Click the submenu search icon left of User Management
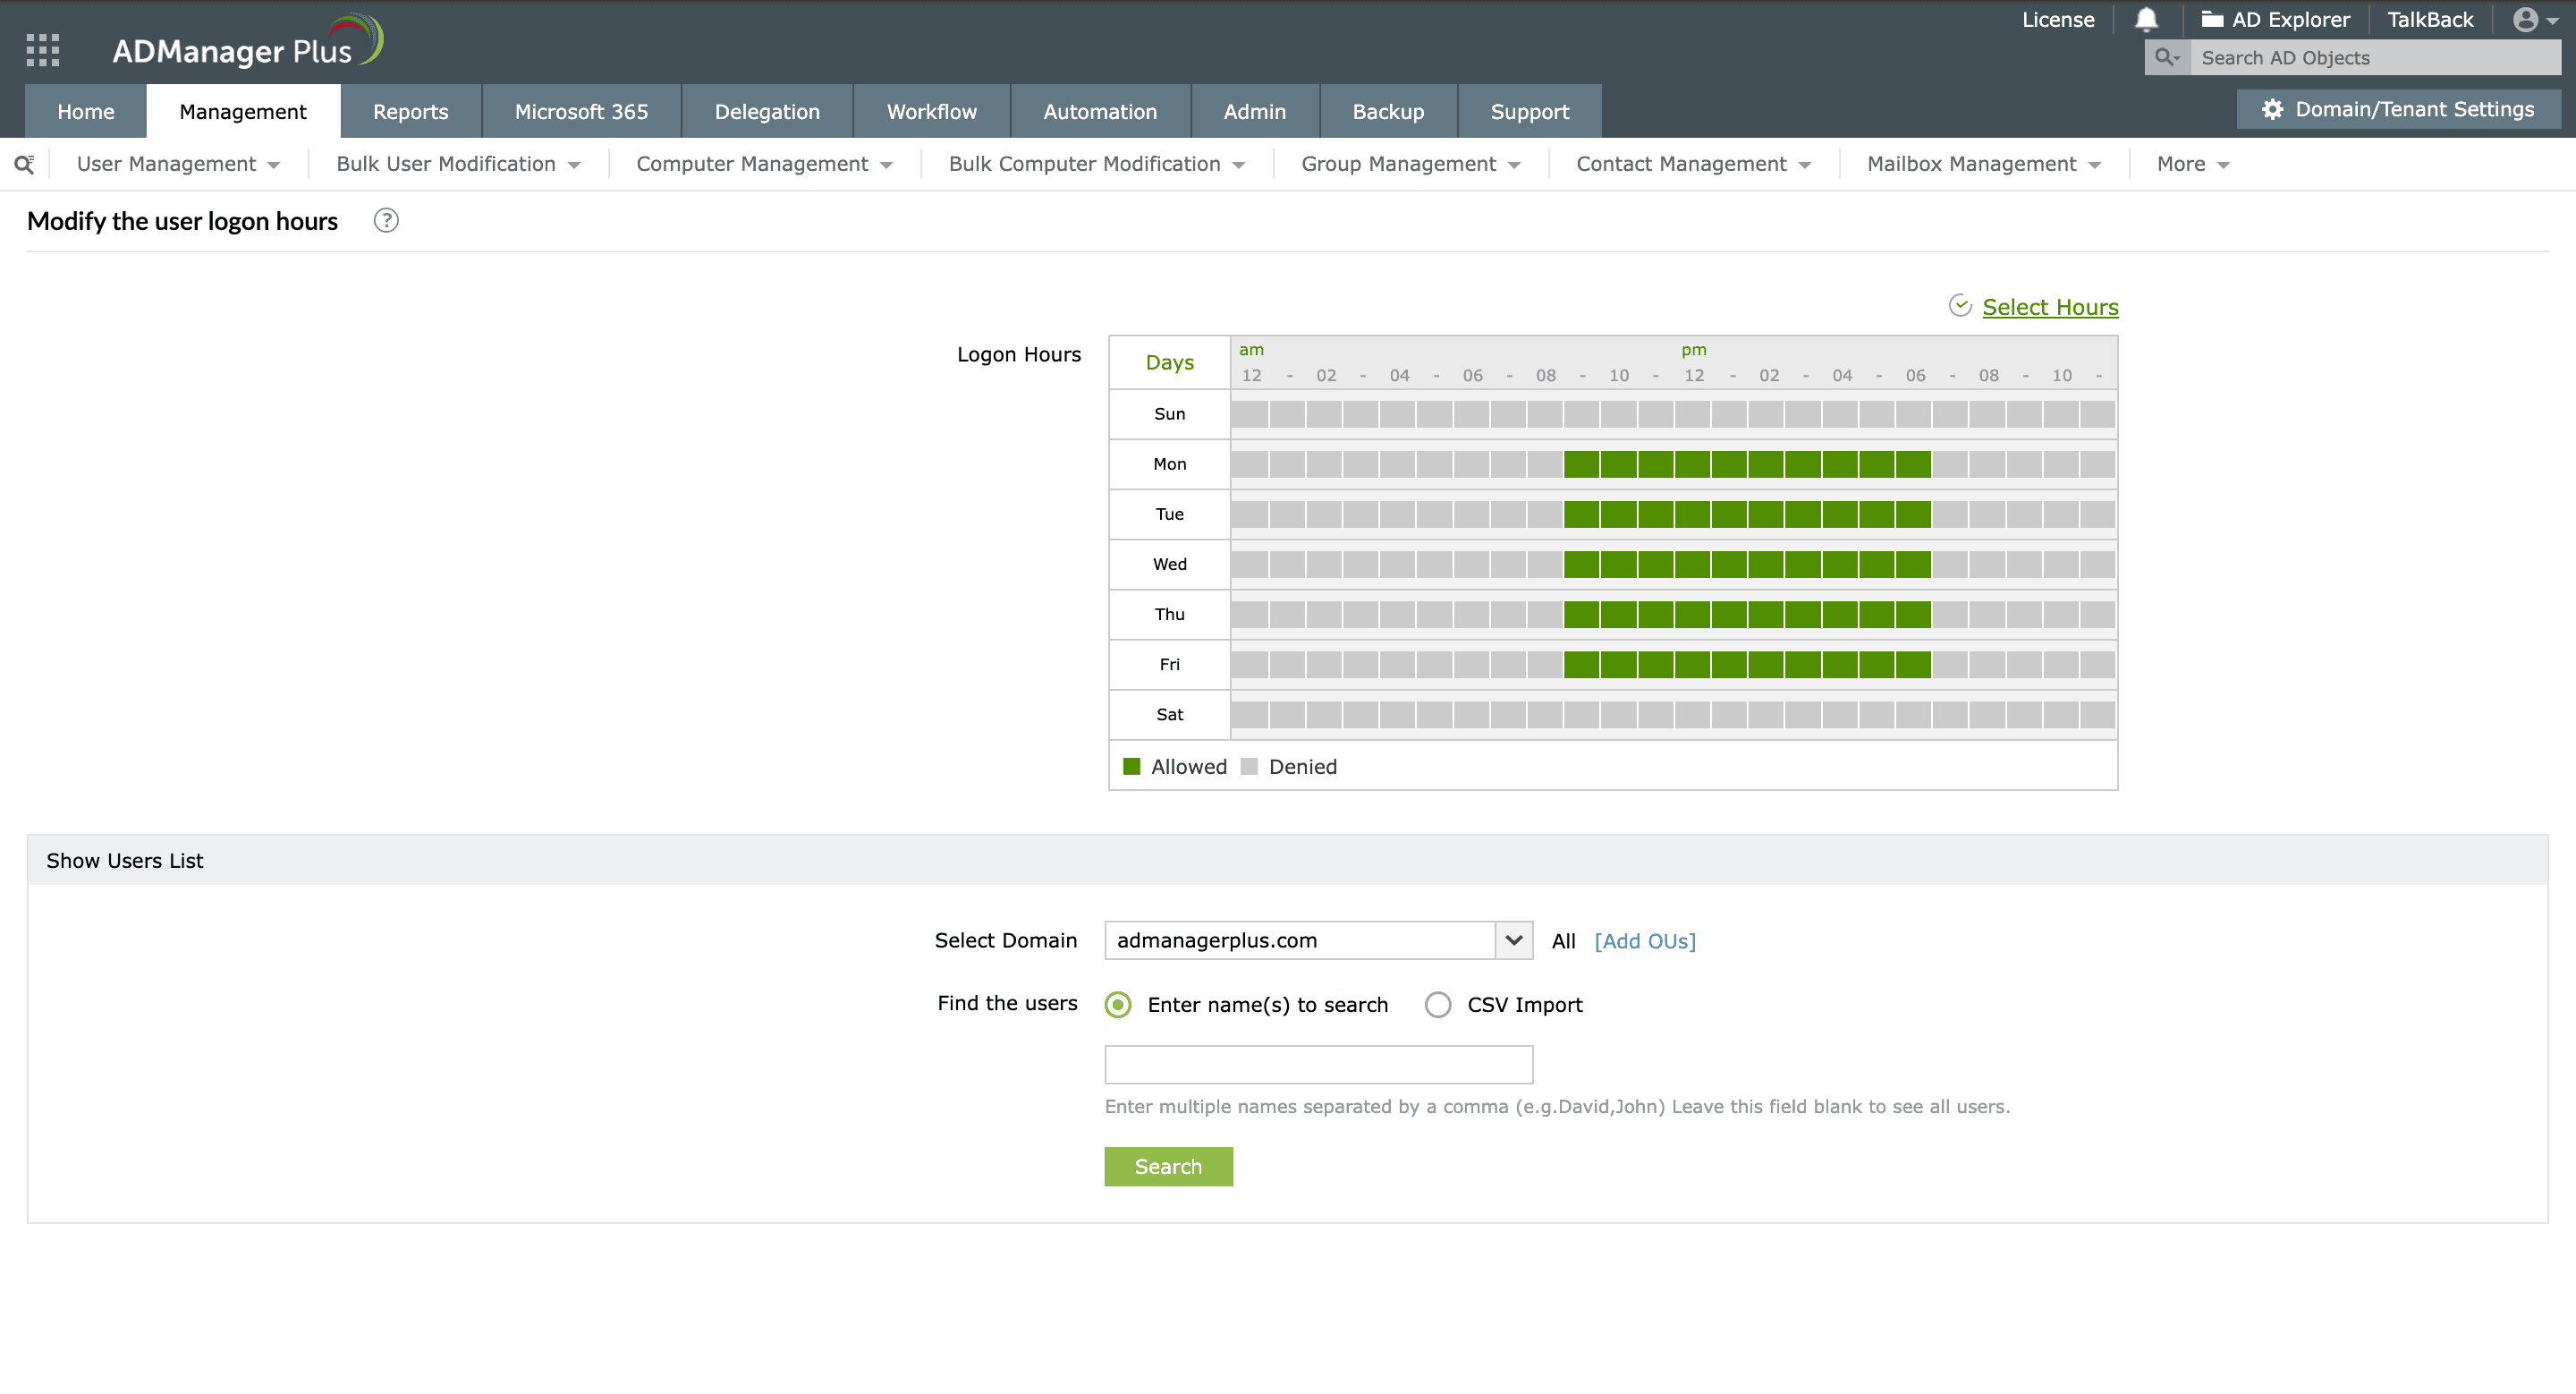Viewport: 2576px width, 1394px height. pyautogui.click(x=24, y=164)
